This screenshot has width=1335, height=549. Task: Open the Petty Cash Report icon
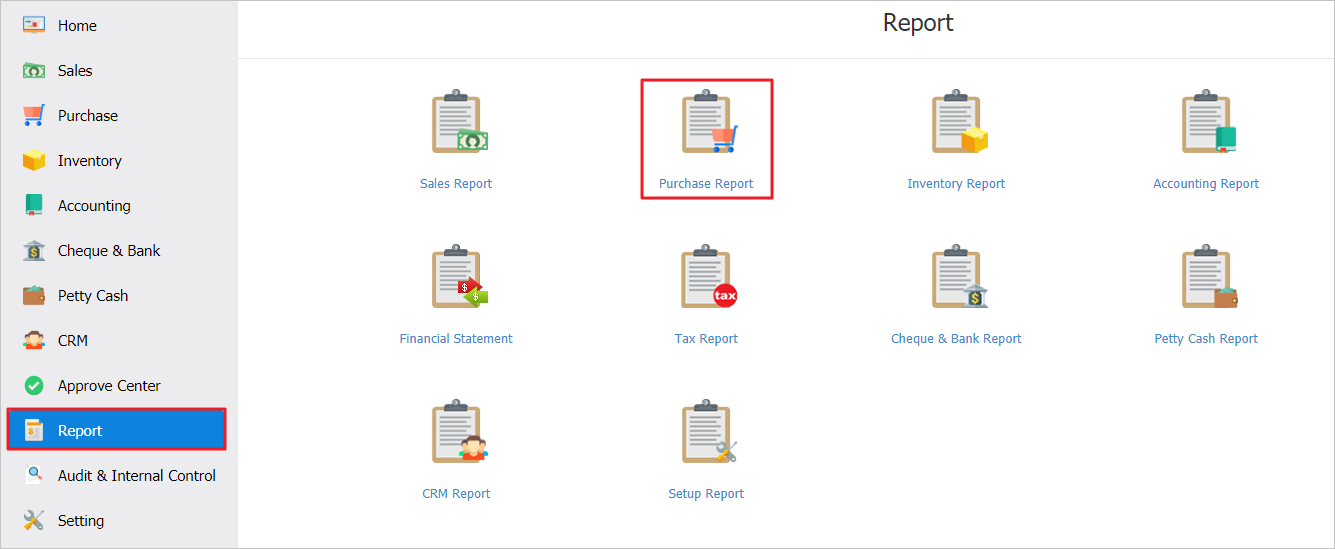[x=1208, y=277]
